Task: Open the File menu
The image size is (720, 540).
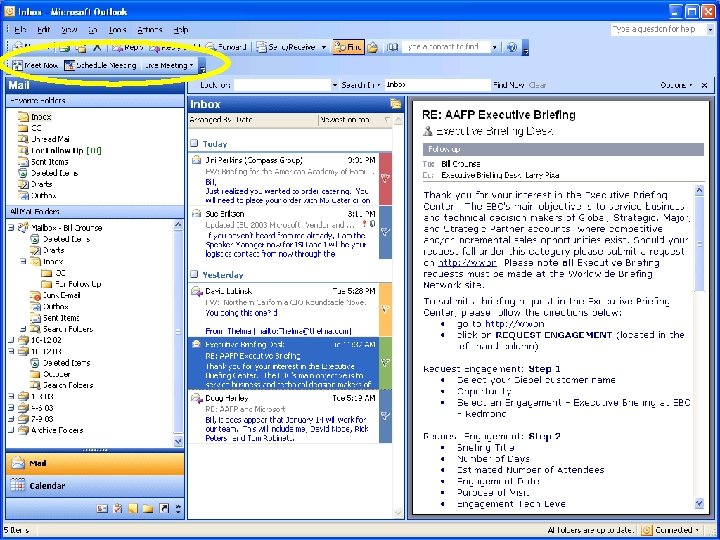Action: tap(20, 30)
